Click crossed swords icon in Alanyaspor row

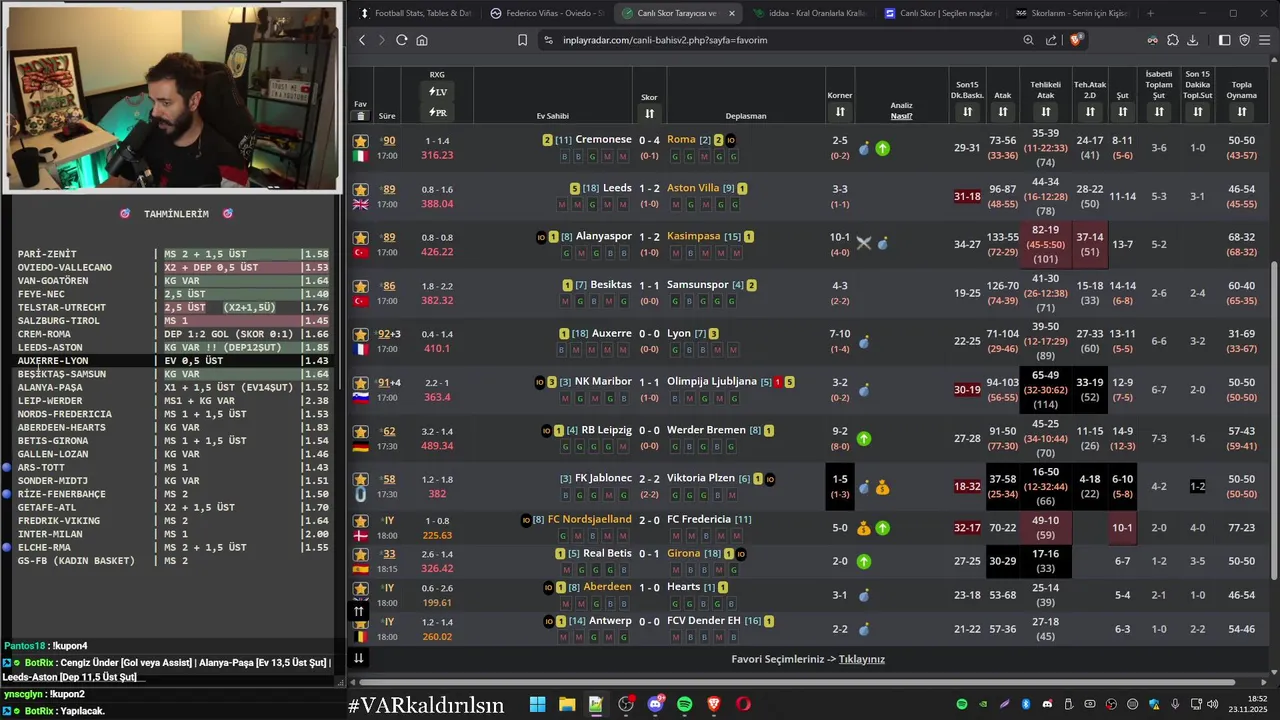pos(864,243)
